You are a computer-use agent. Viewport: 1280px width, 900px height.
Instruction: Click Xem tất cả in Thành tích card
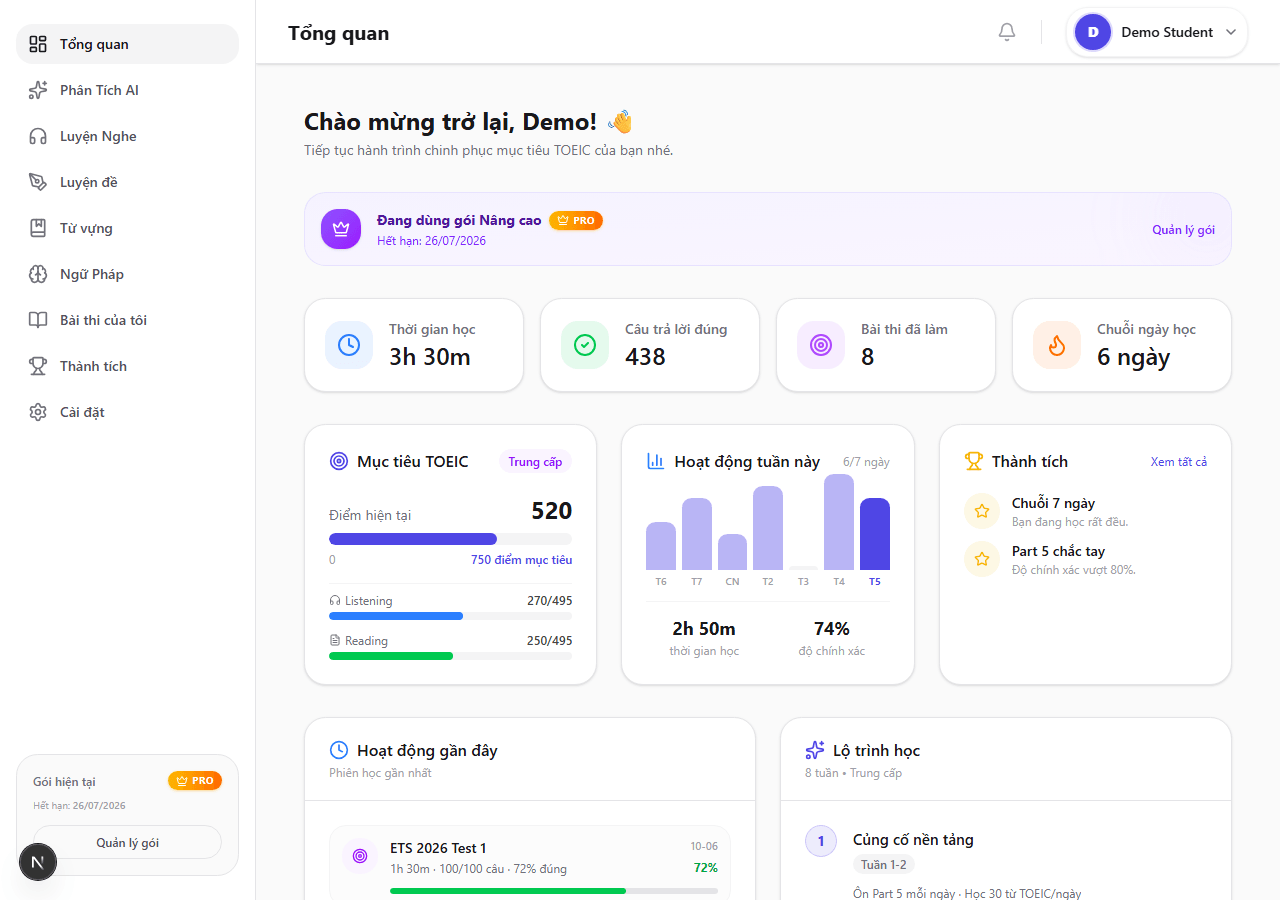[x=1179, y=462]
